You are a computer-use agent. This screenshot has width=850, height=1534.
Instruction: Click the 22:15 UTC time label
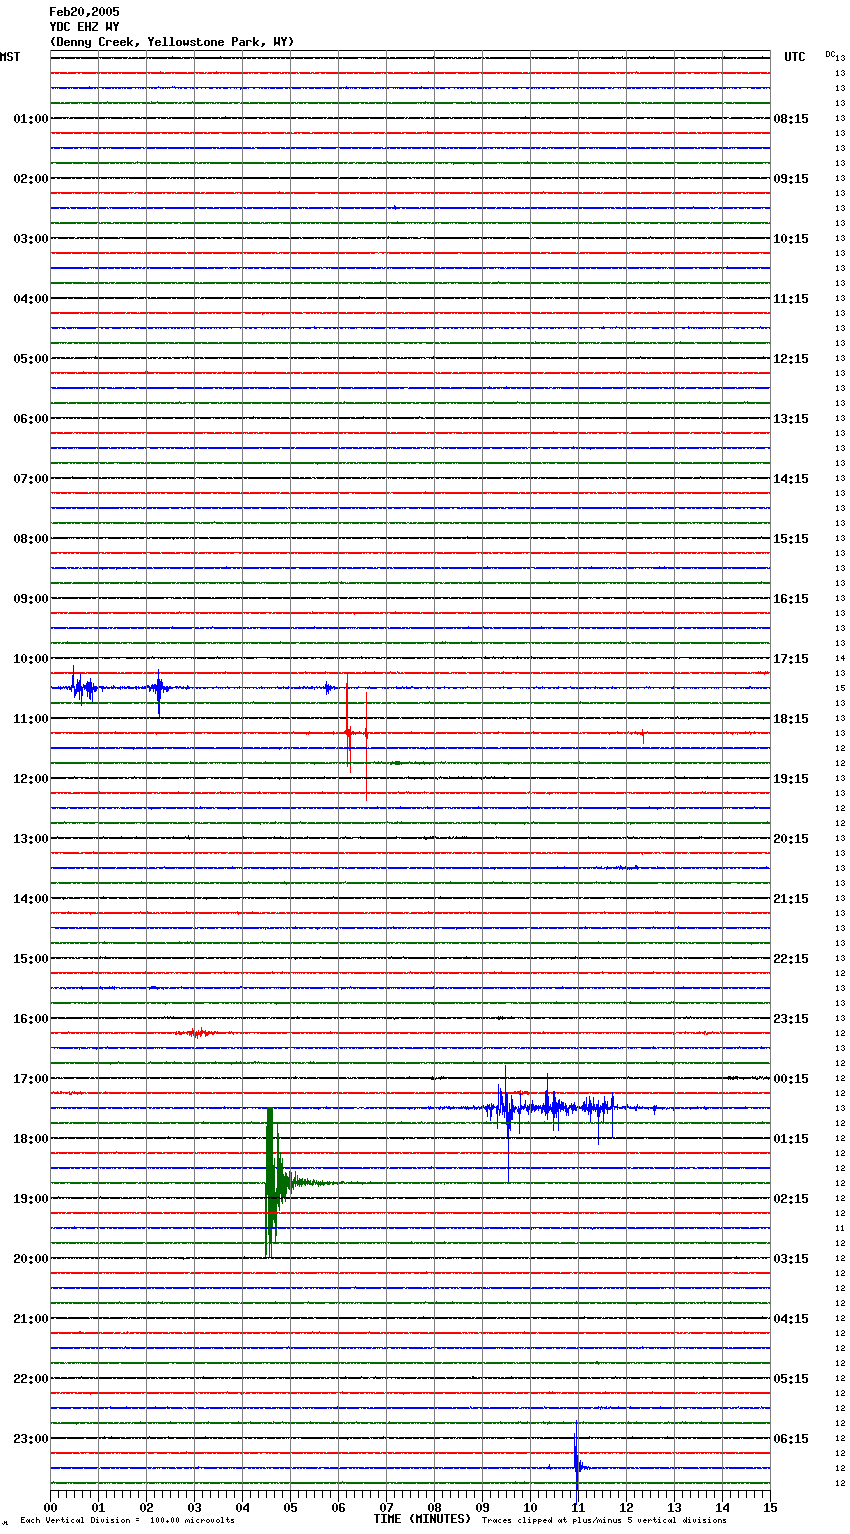coord(791,959)
